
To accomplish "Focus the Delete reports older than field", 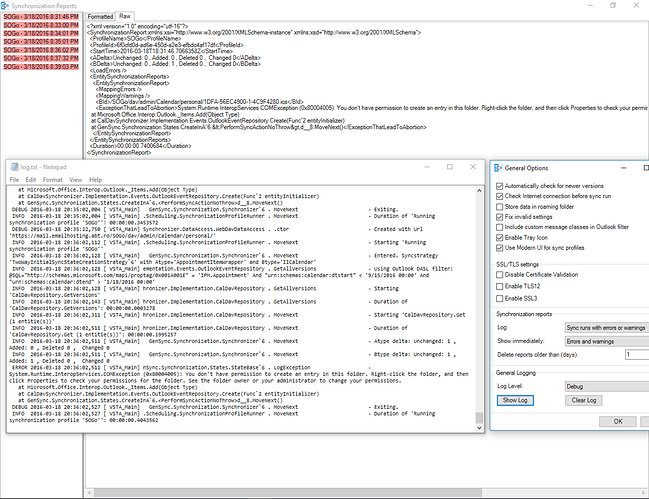I will (637, 355).
